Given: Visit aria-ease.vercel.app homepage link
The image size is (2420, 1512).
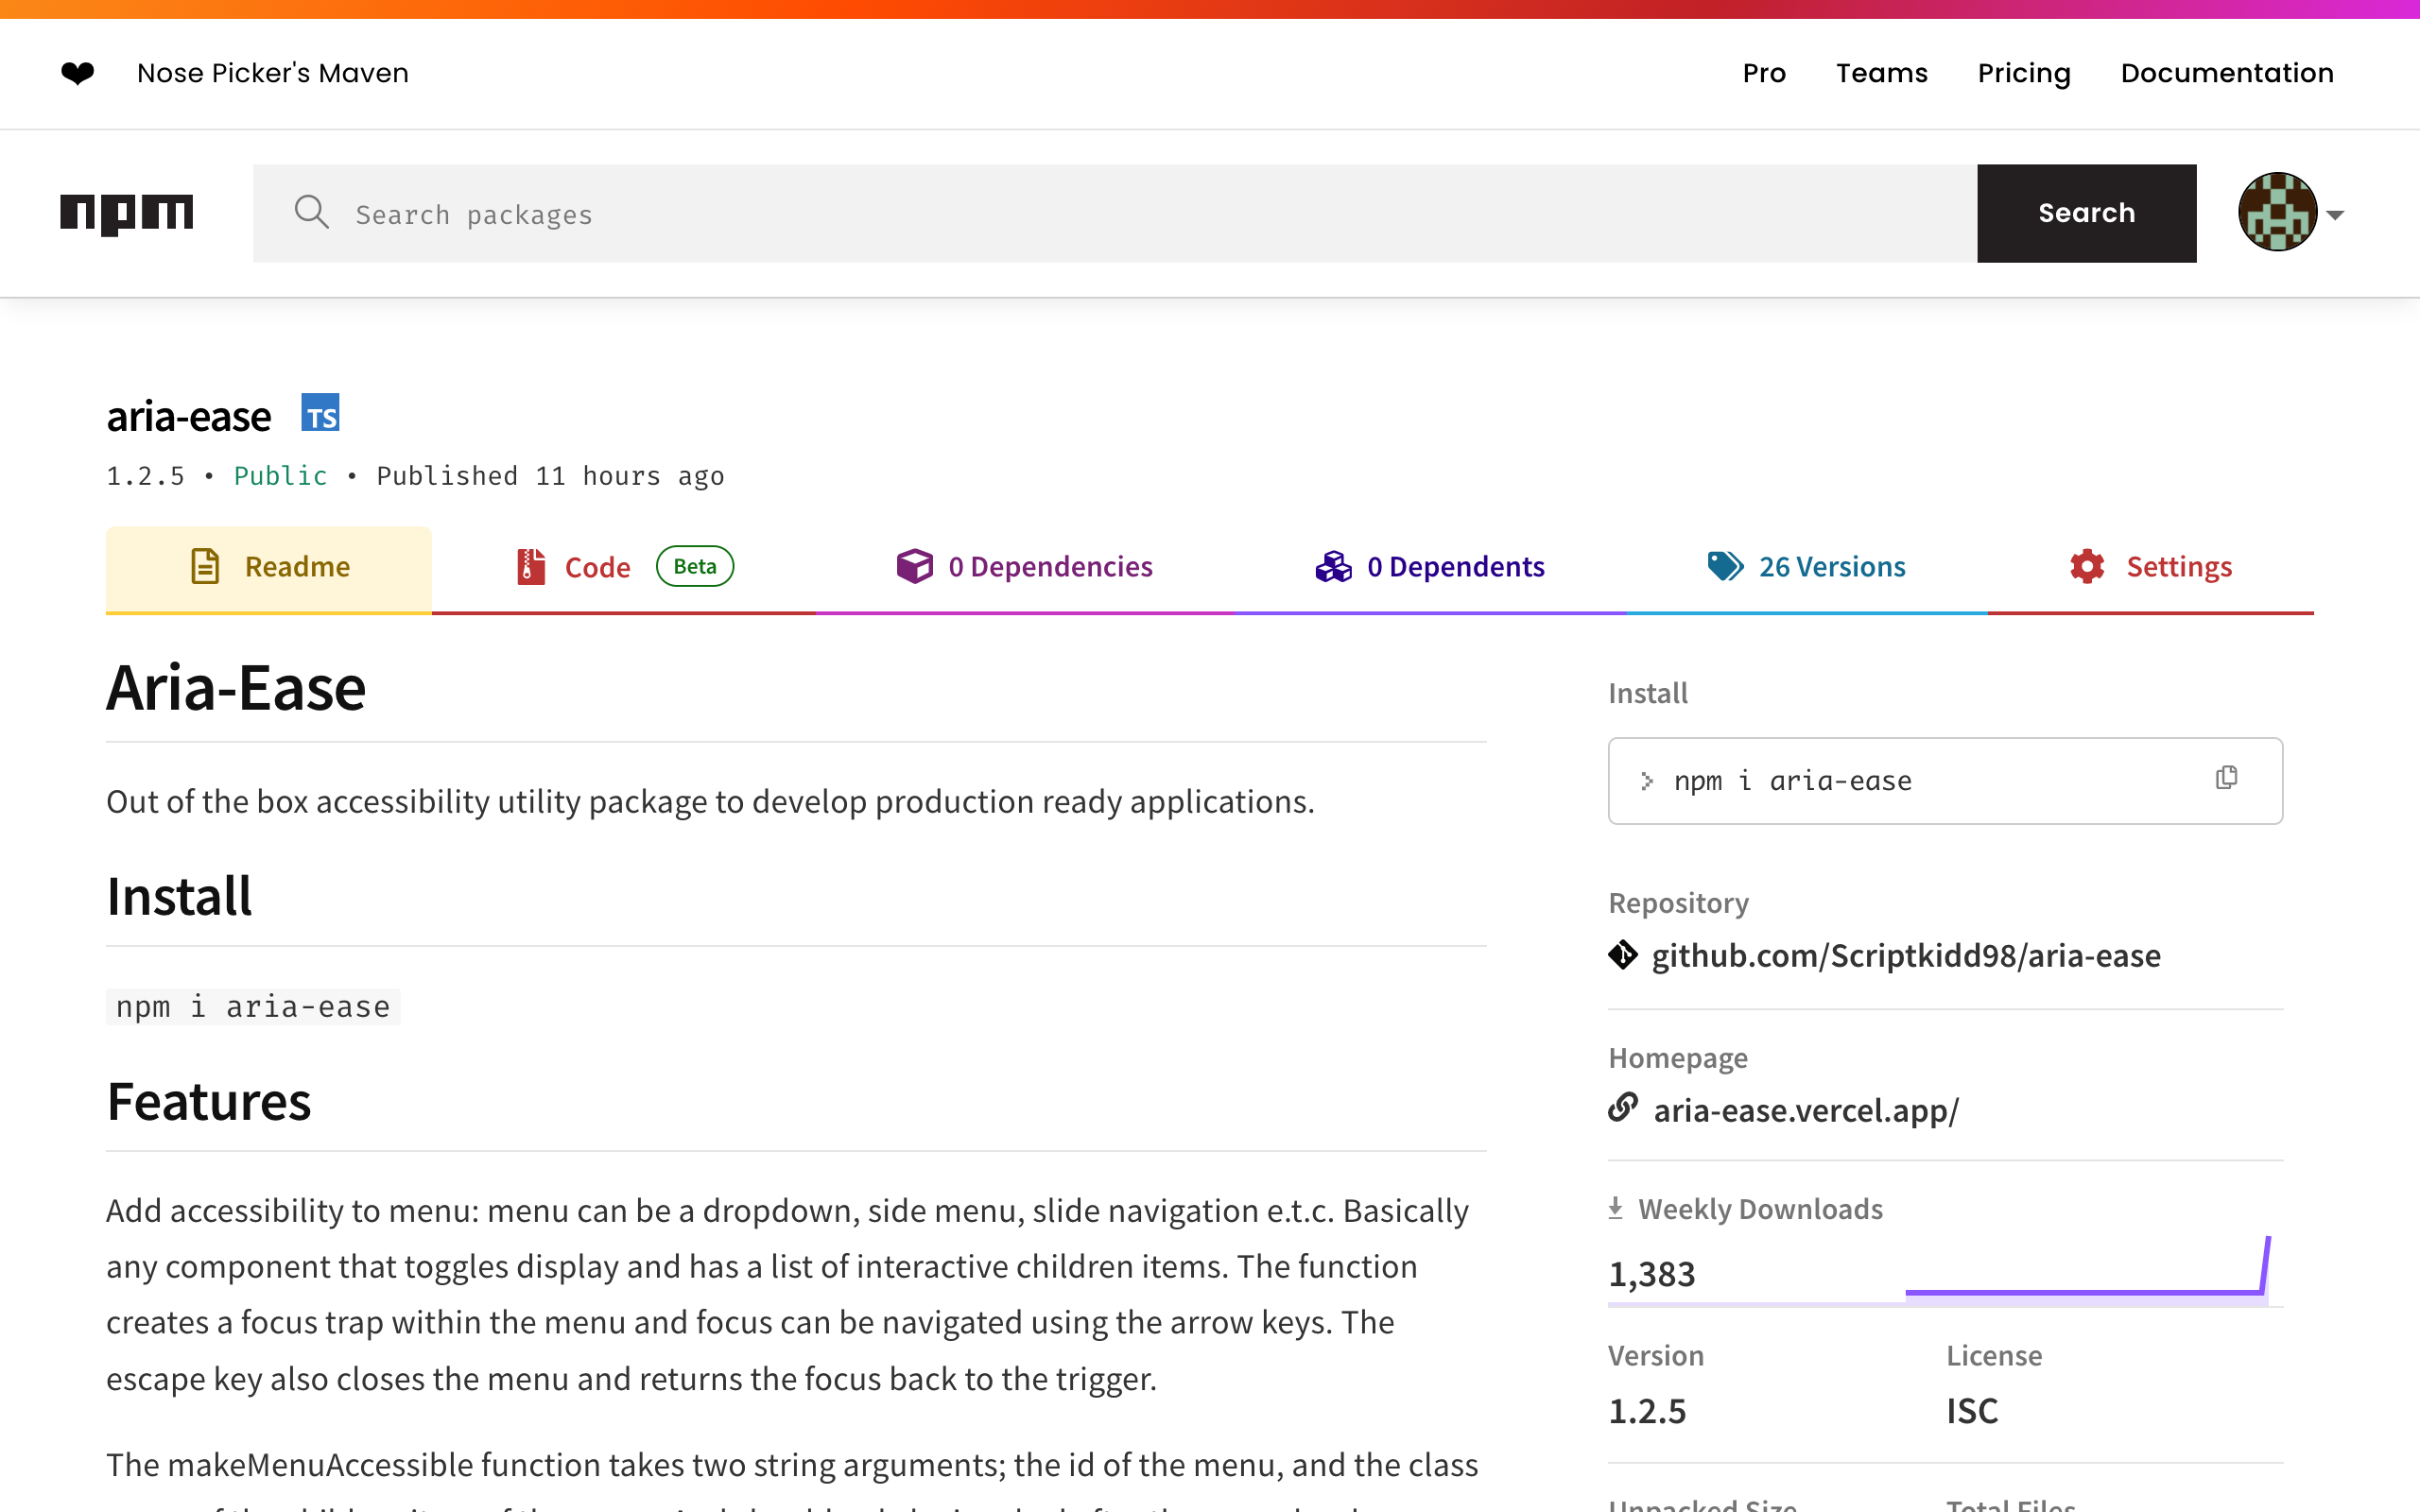Looking at the screenshot, I should coord(1805,1110).
